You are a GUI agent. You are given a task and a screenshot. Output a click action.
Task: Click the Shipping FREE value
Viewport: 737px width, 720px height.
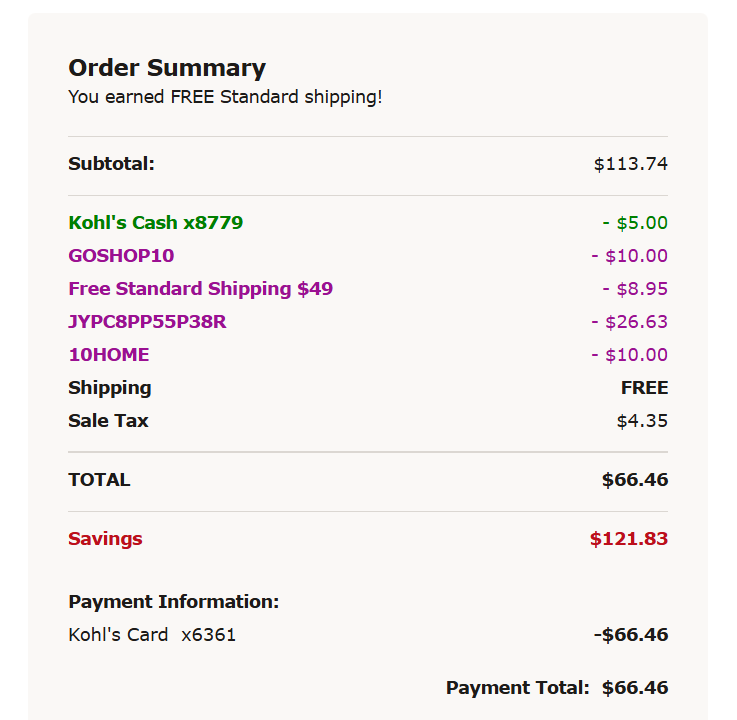[x=644, y=388]
